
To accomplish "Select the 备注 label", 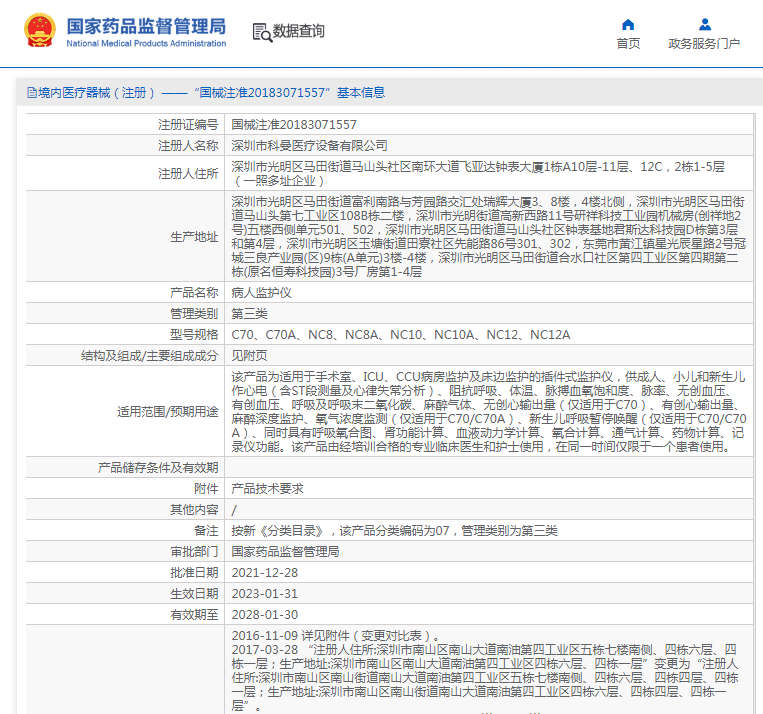I will tap(206, 531).
